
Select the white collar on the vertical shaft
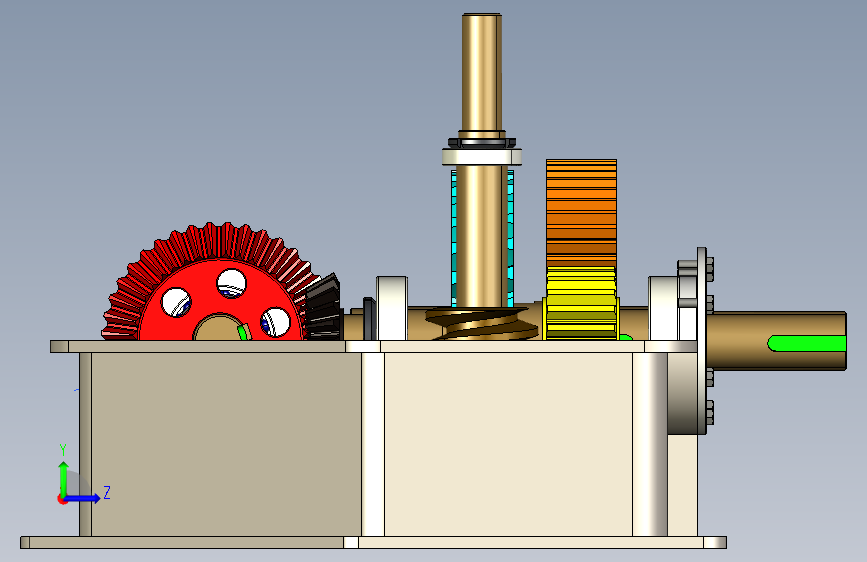[x=482, y=157]
